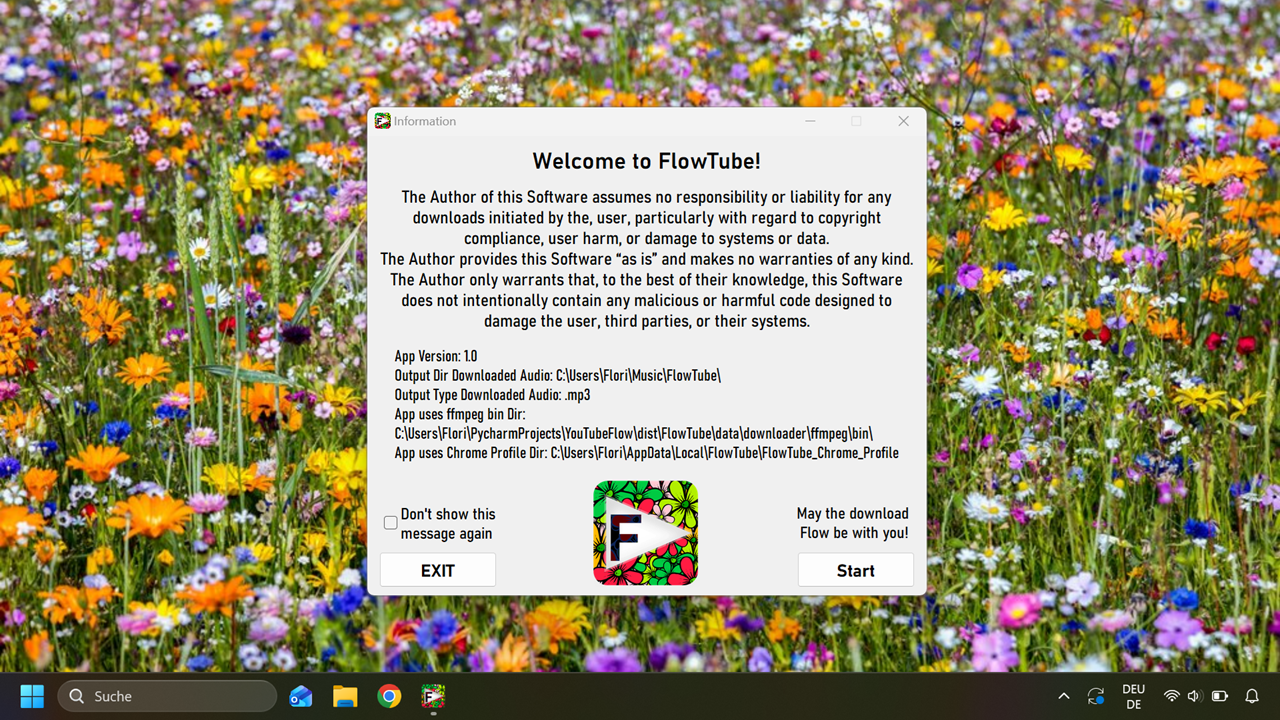This screenshot has height=720, width=1280.
Task: Click the speaker volume icon
Action: [x=1194, y=696]
